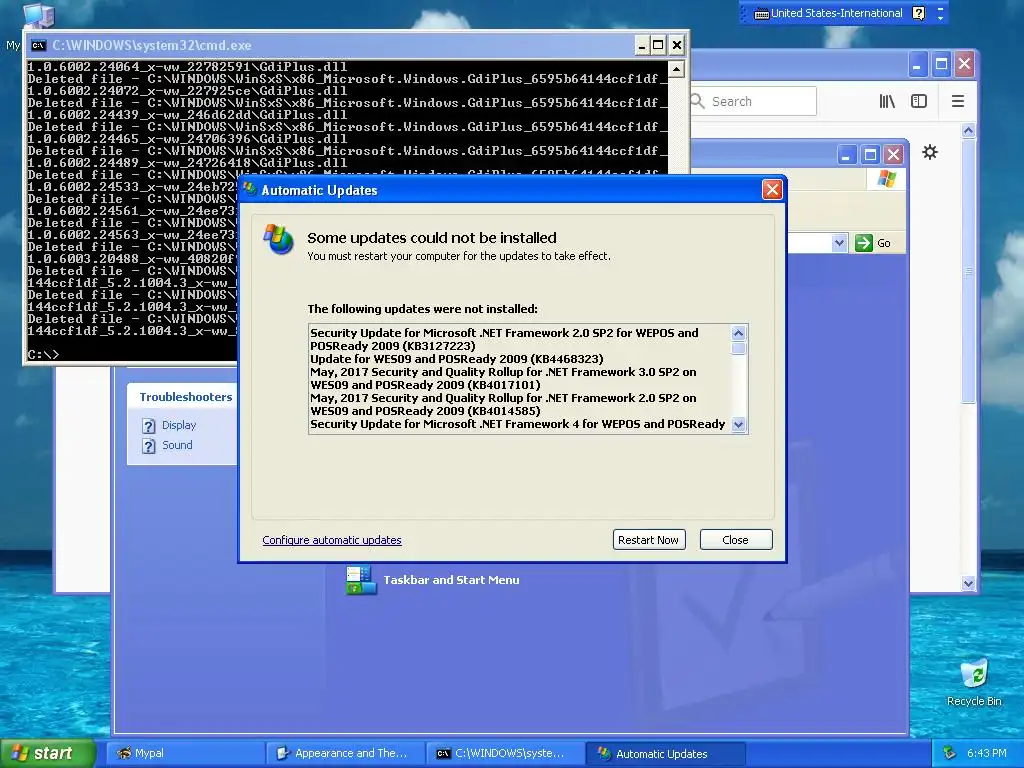Viewport: 1024px width, 768px height.
Task: Open the Mypal hamburger menu
Action: click(957, 101)
